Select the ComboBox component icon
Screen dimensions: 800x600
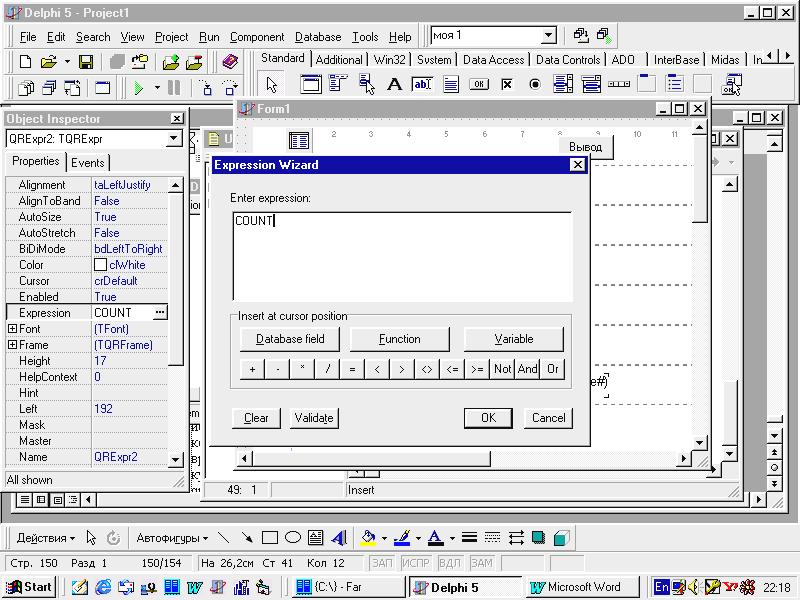pyautogui.click(x=591, y=84)
